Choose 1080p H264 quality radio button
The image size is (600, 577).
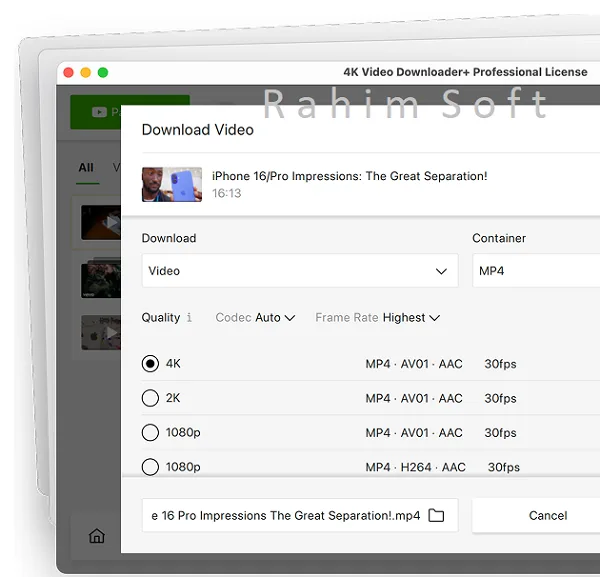[x=150, y=467]
